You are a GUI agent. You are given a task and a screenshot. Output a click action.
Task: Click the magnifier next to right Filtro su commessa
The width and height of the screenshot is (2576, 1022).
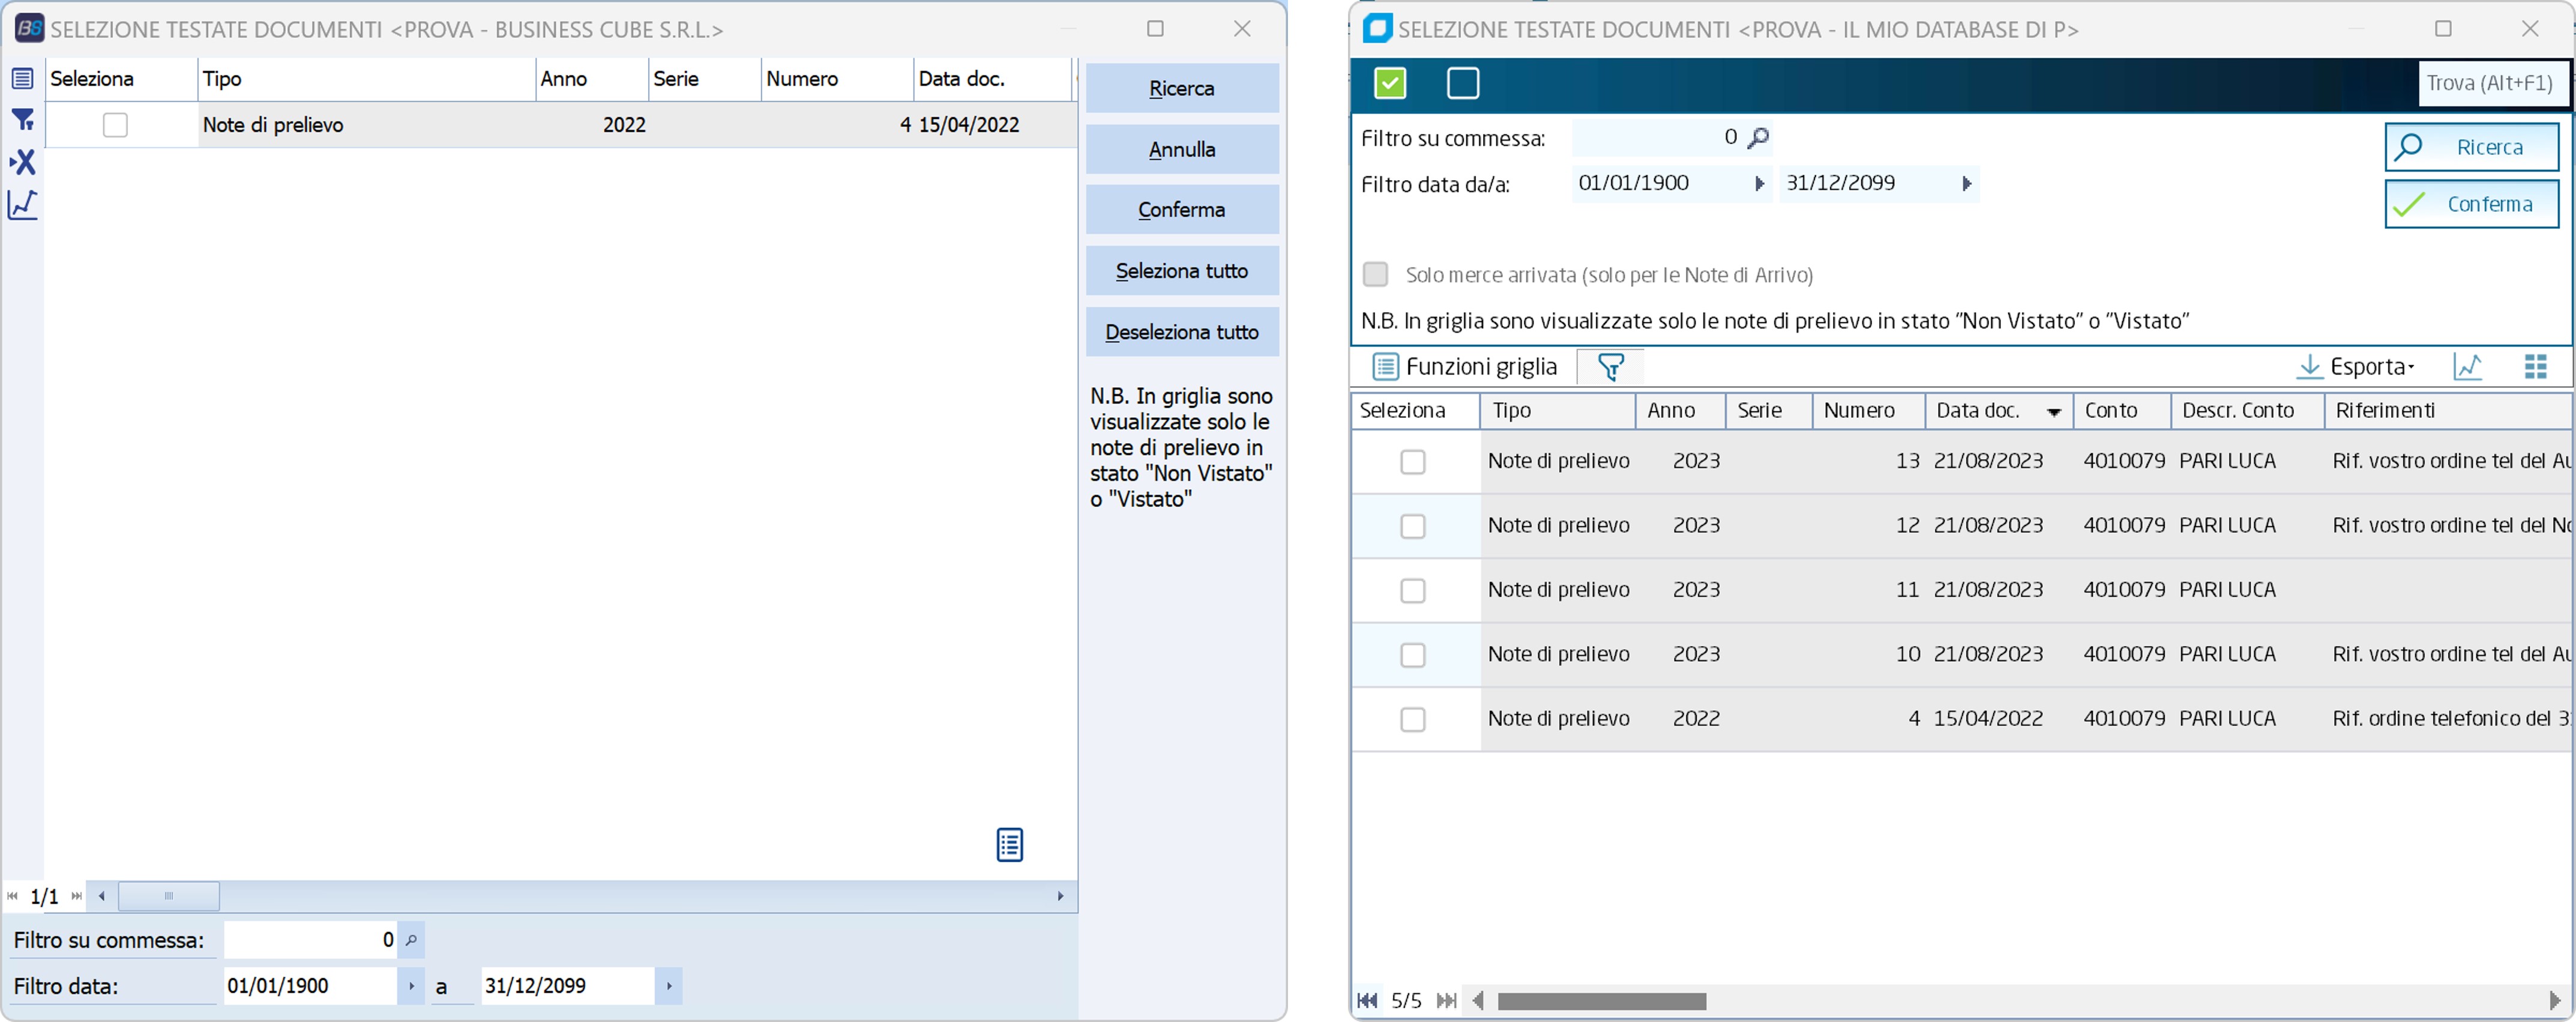point(1758,138)
